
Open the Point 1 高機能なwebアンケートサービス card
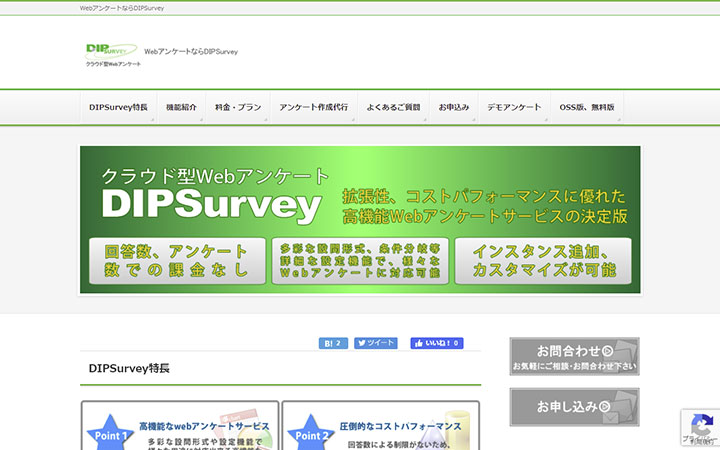click(x=180, y=426)
